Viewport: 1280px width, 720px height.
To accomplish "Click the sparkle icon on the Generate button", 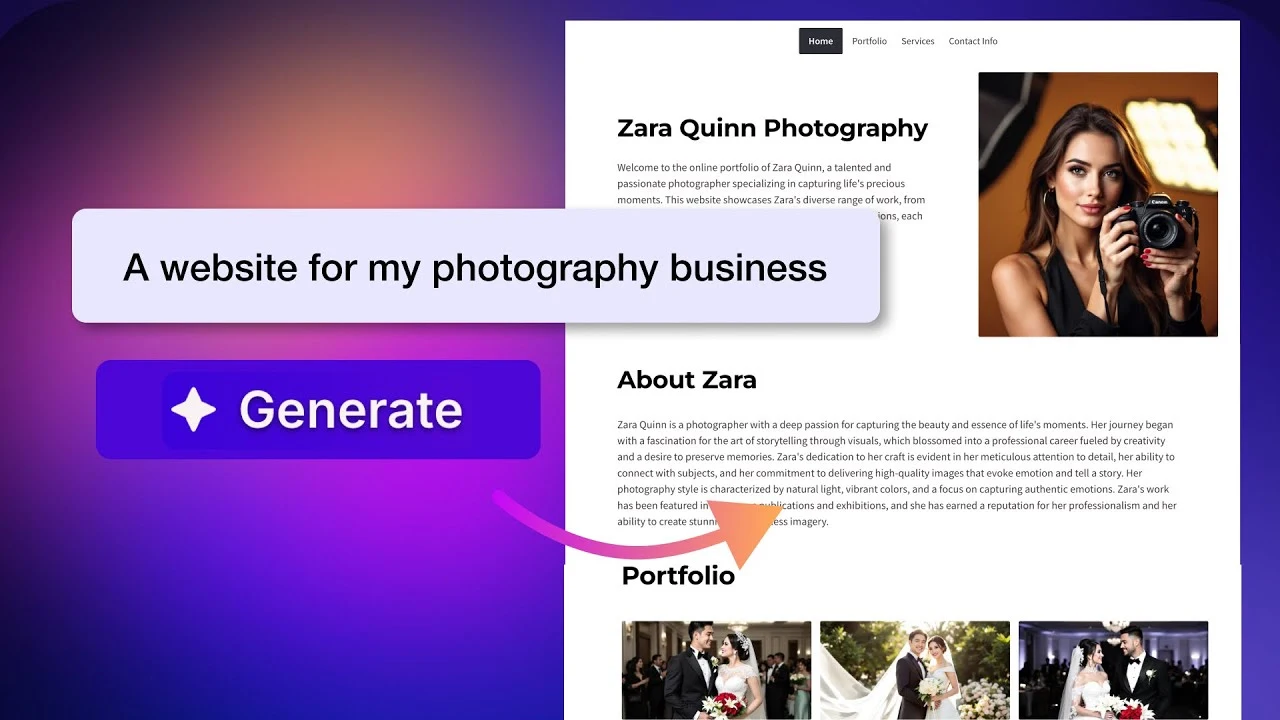I will pyautogui.click(x=193, y=410).
